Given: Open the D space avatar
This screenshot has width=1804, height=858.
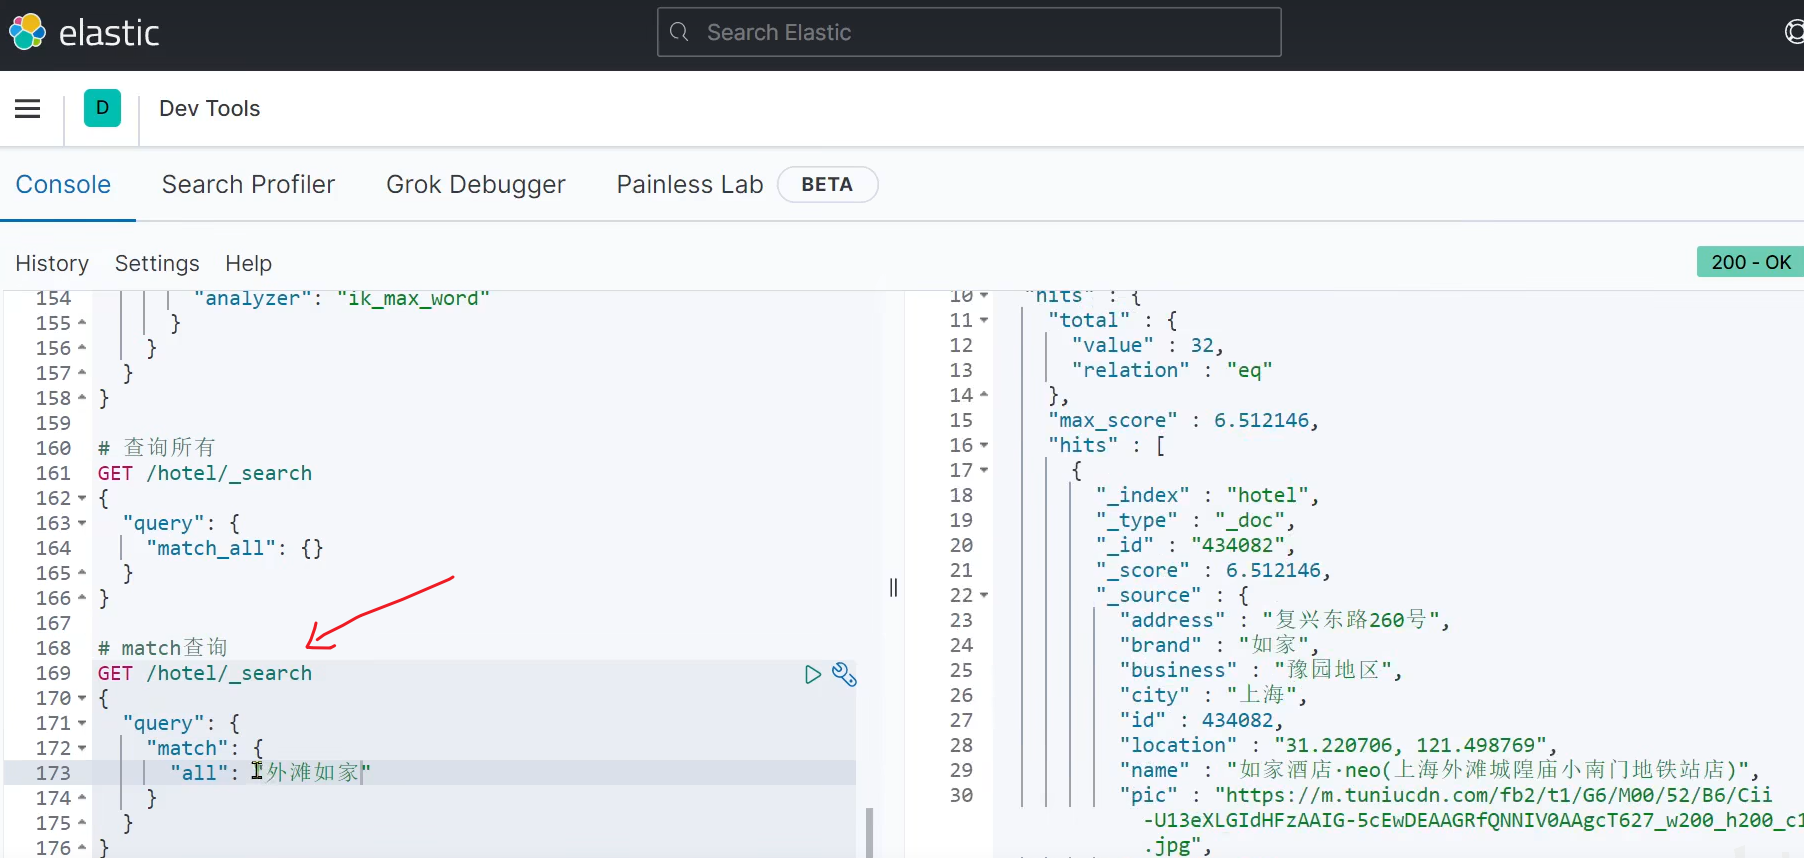Looking at the screenshot, I should (x=102, y=108).
